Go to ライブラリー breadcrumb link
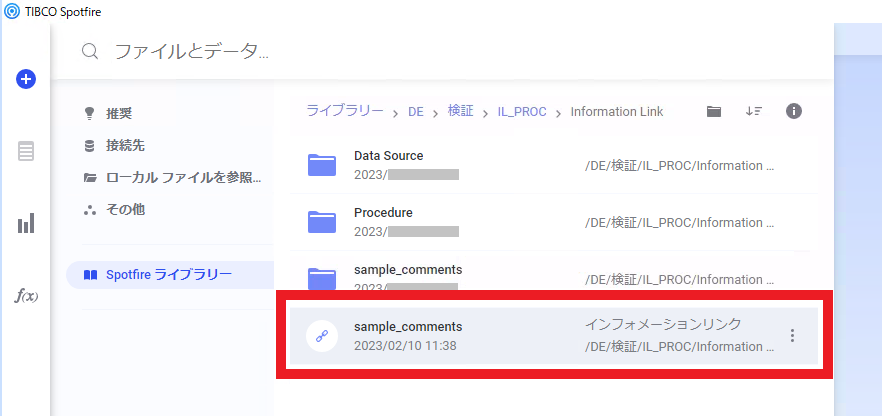 [x=345, y=111]
